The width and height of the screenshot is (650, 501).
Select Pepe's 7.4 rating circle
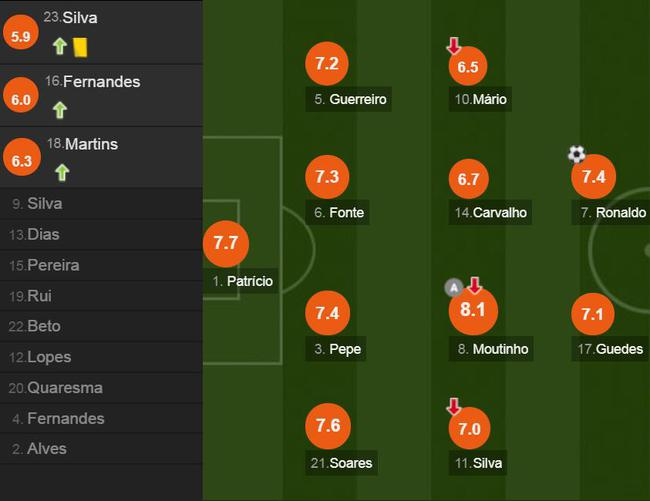(327, 314)
